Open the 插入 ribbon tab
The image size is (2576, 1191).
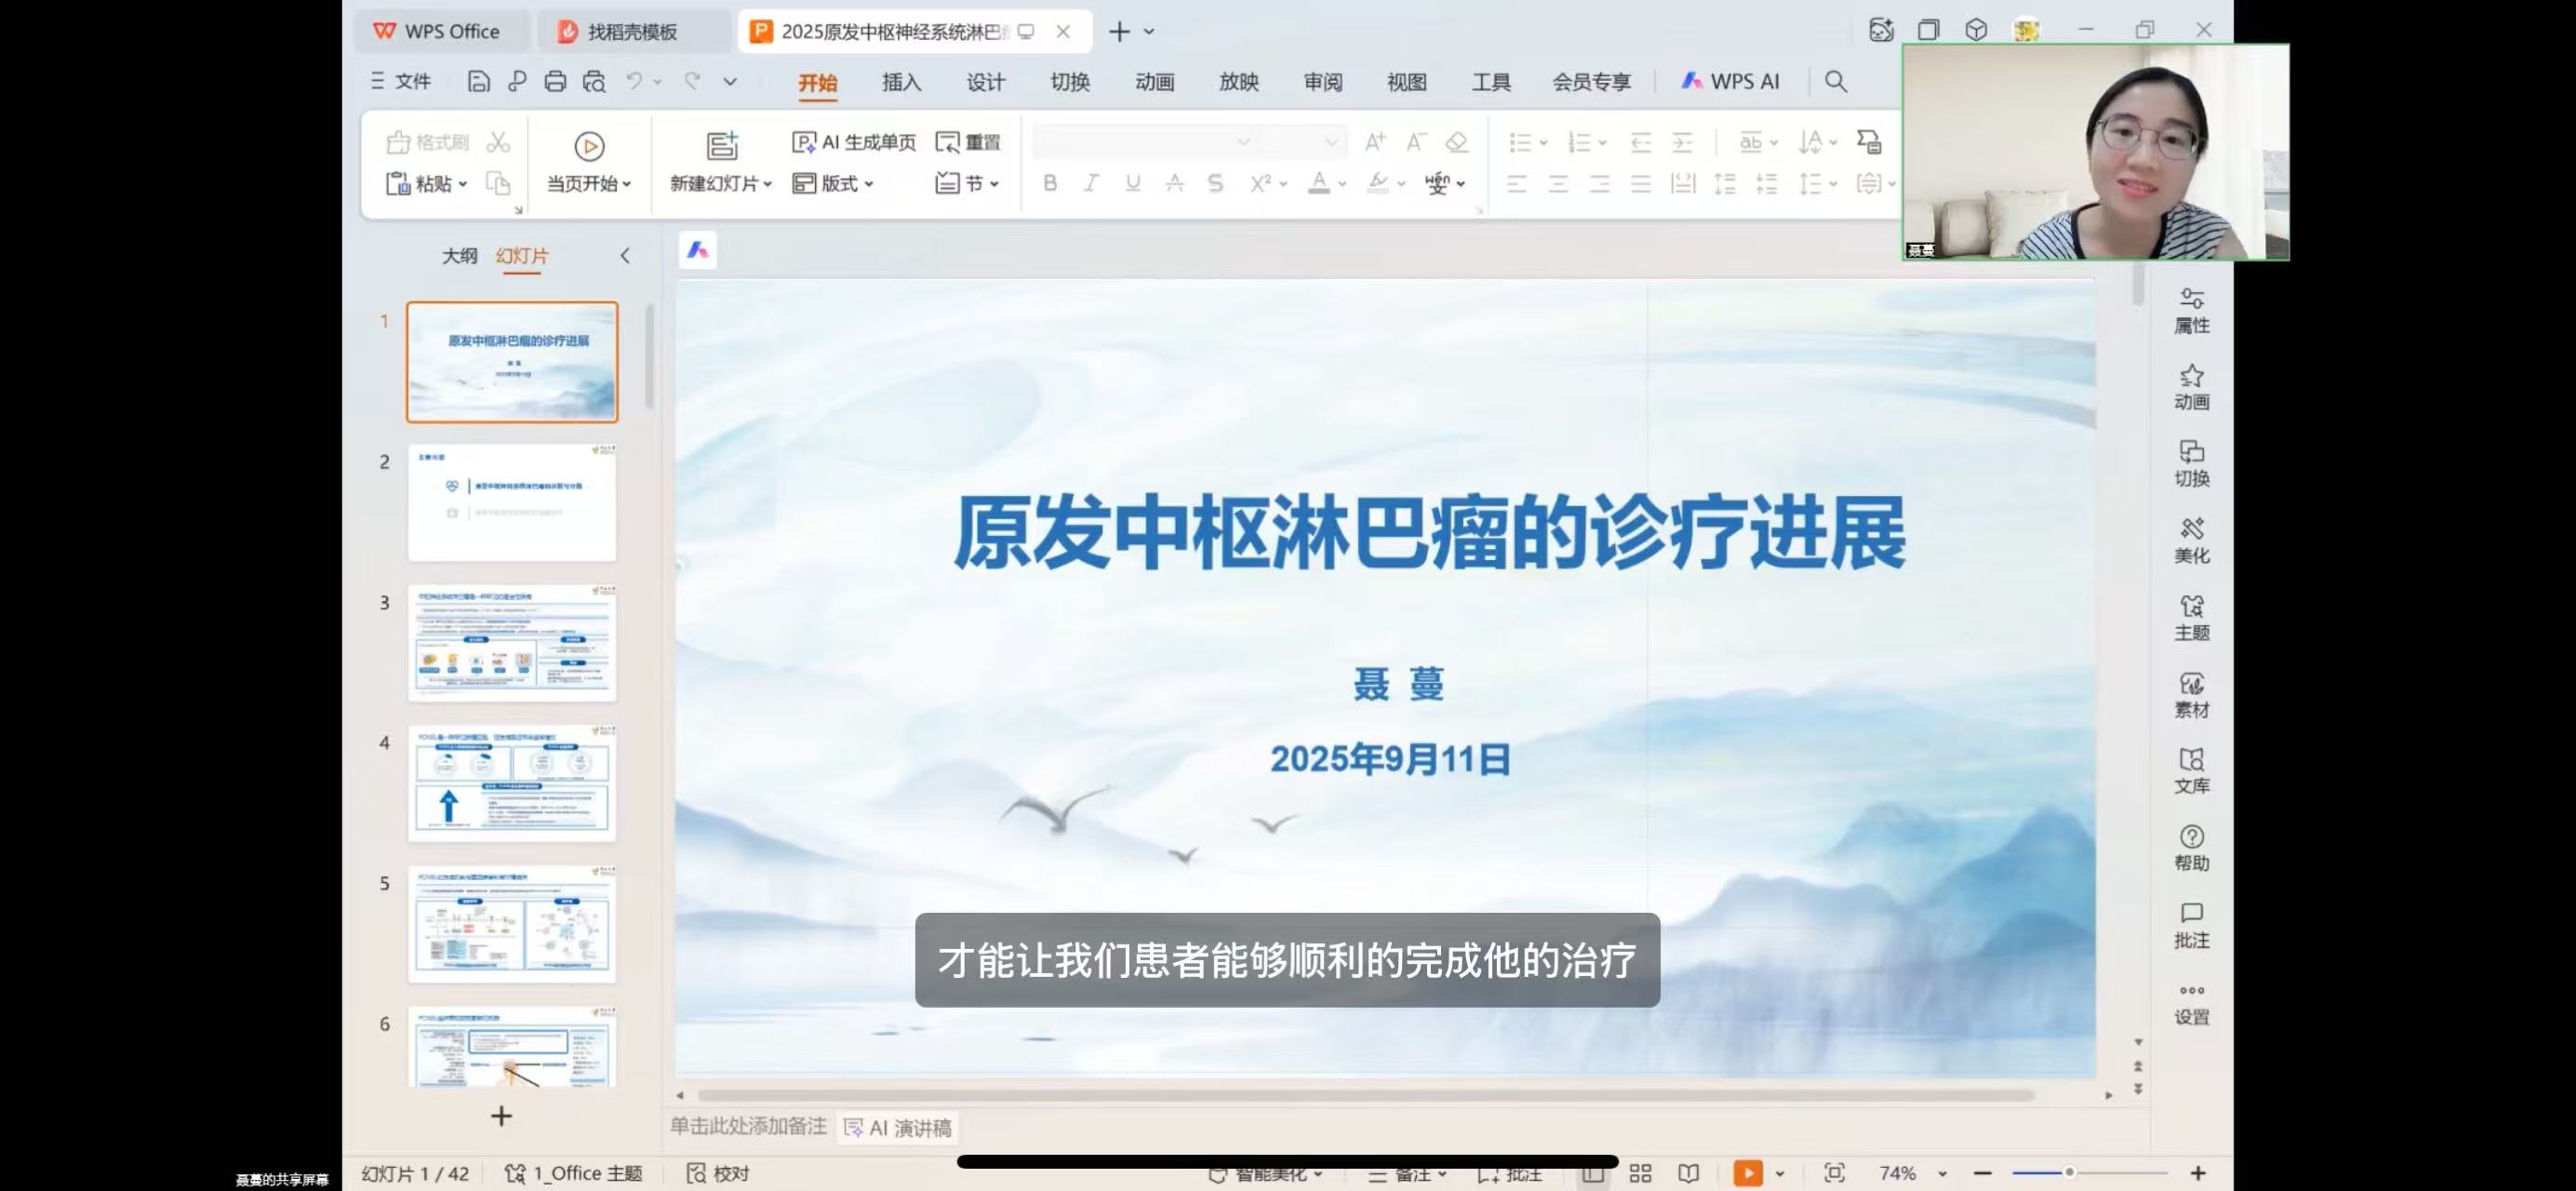coord(901,82)
